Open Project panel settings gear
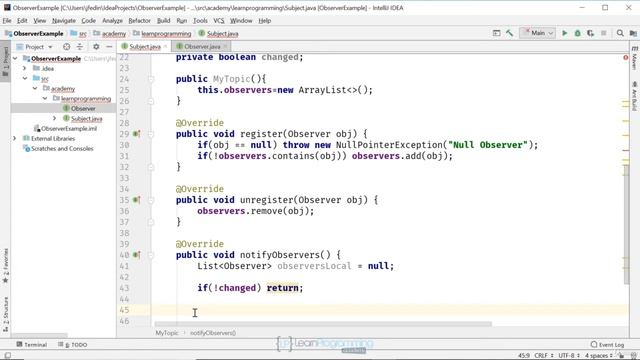Screen dimensions: 640x360 tap(96, 47)
